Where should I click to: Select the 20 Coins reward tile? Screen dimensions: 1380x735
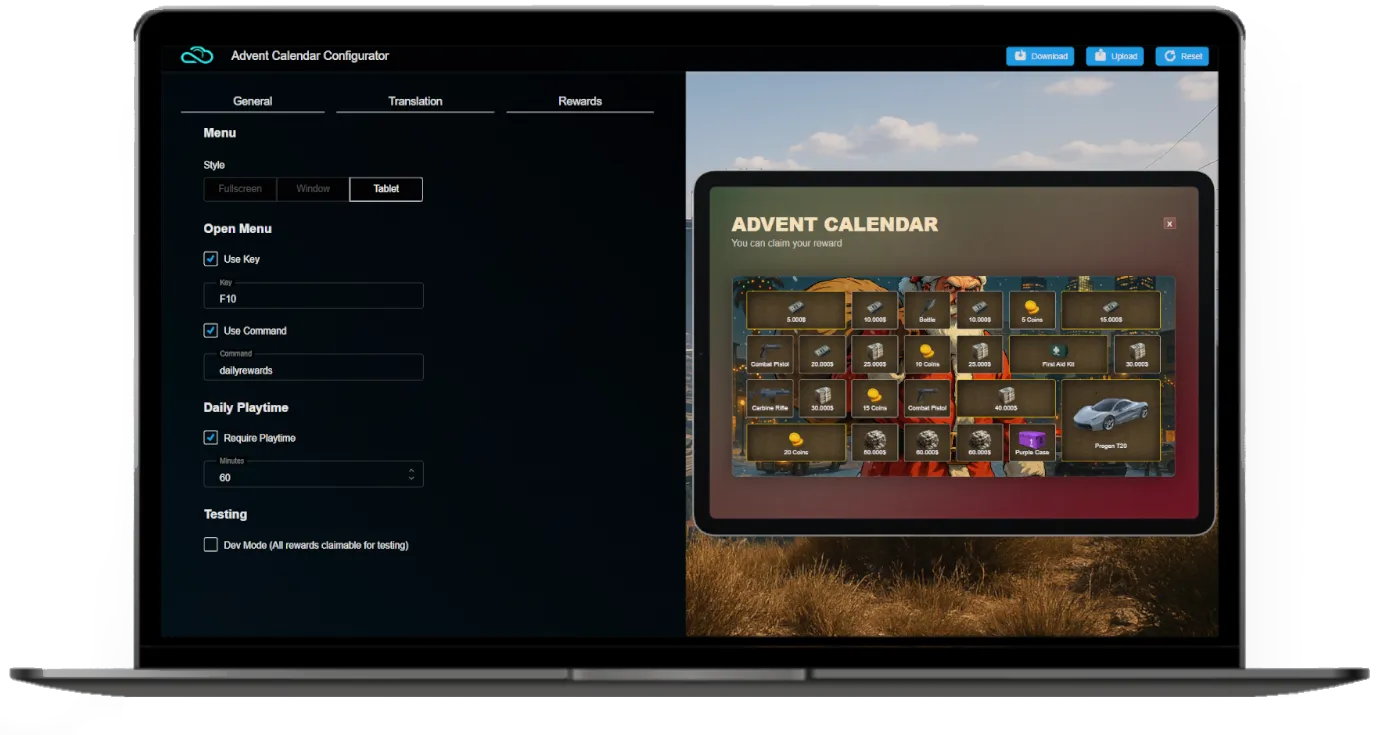click(x=796, y=441)
